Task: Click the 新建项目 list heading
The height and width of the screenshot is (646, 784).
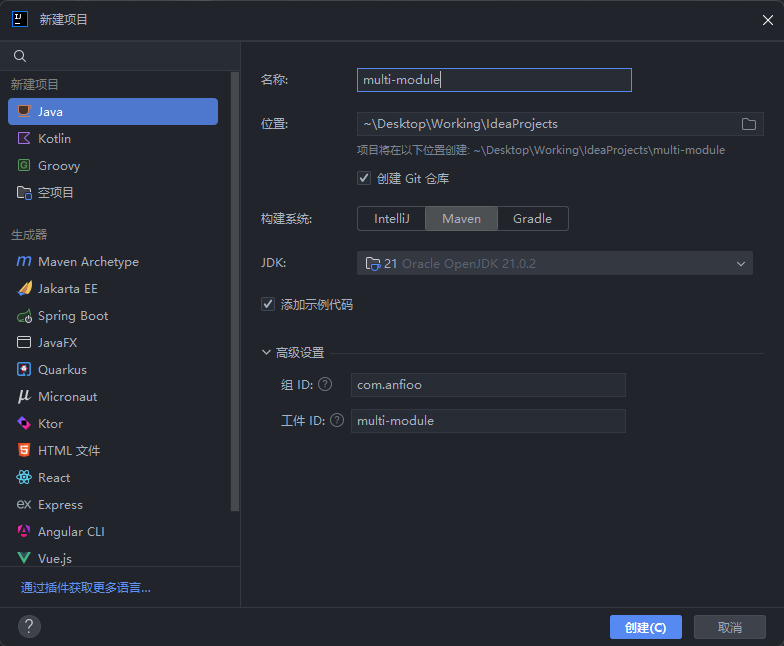Action: click(34, 84)
